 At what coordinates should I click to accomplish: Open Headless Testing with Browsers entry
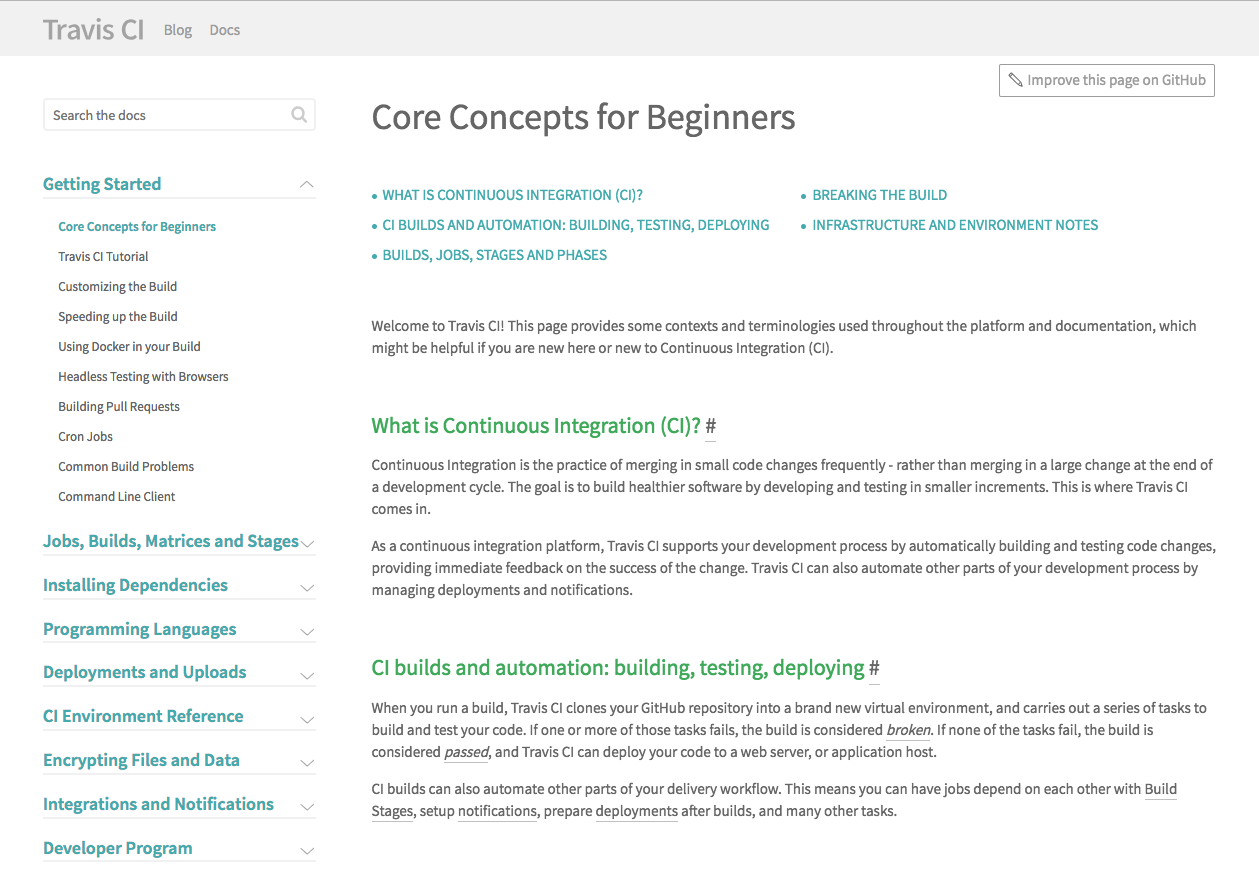[143, 376]
